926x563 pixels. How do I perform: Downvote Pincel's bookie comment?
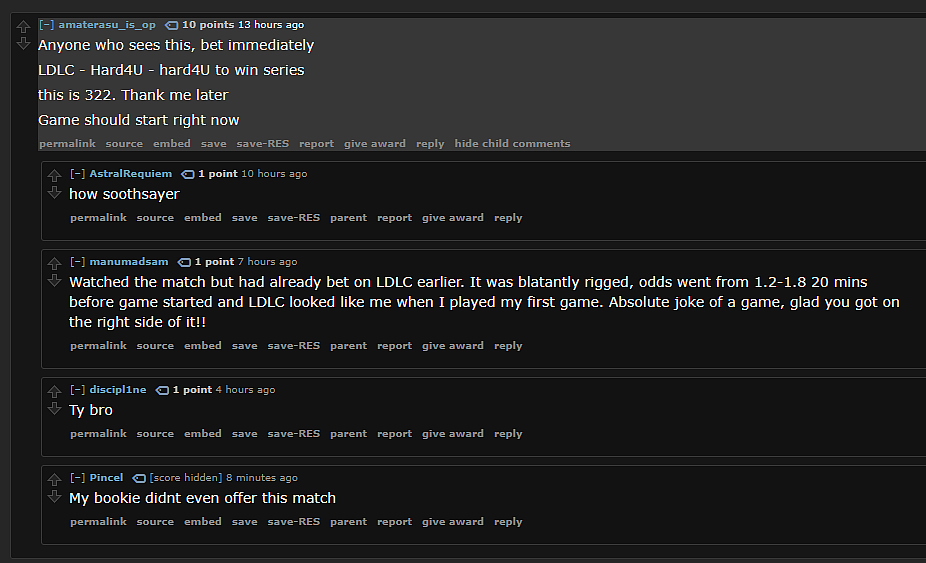tap(54, 496)
